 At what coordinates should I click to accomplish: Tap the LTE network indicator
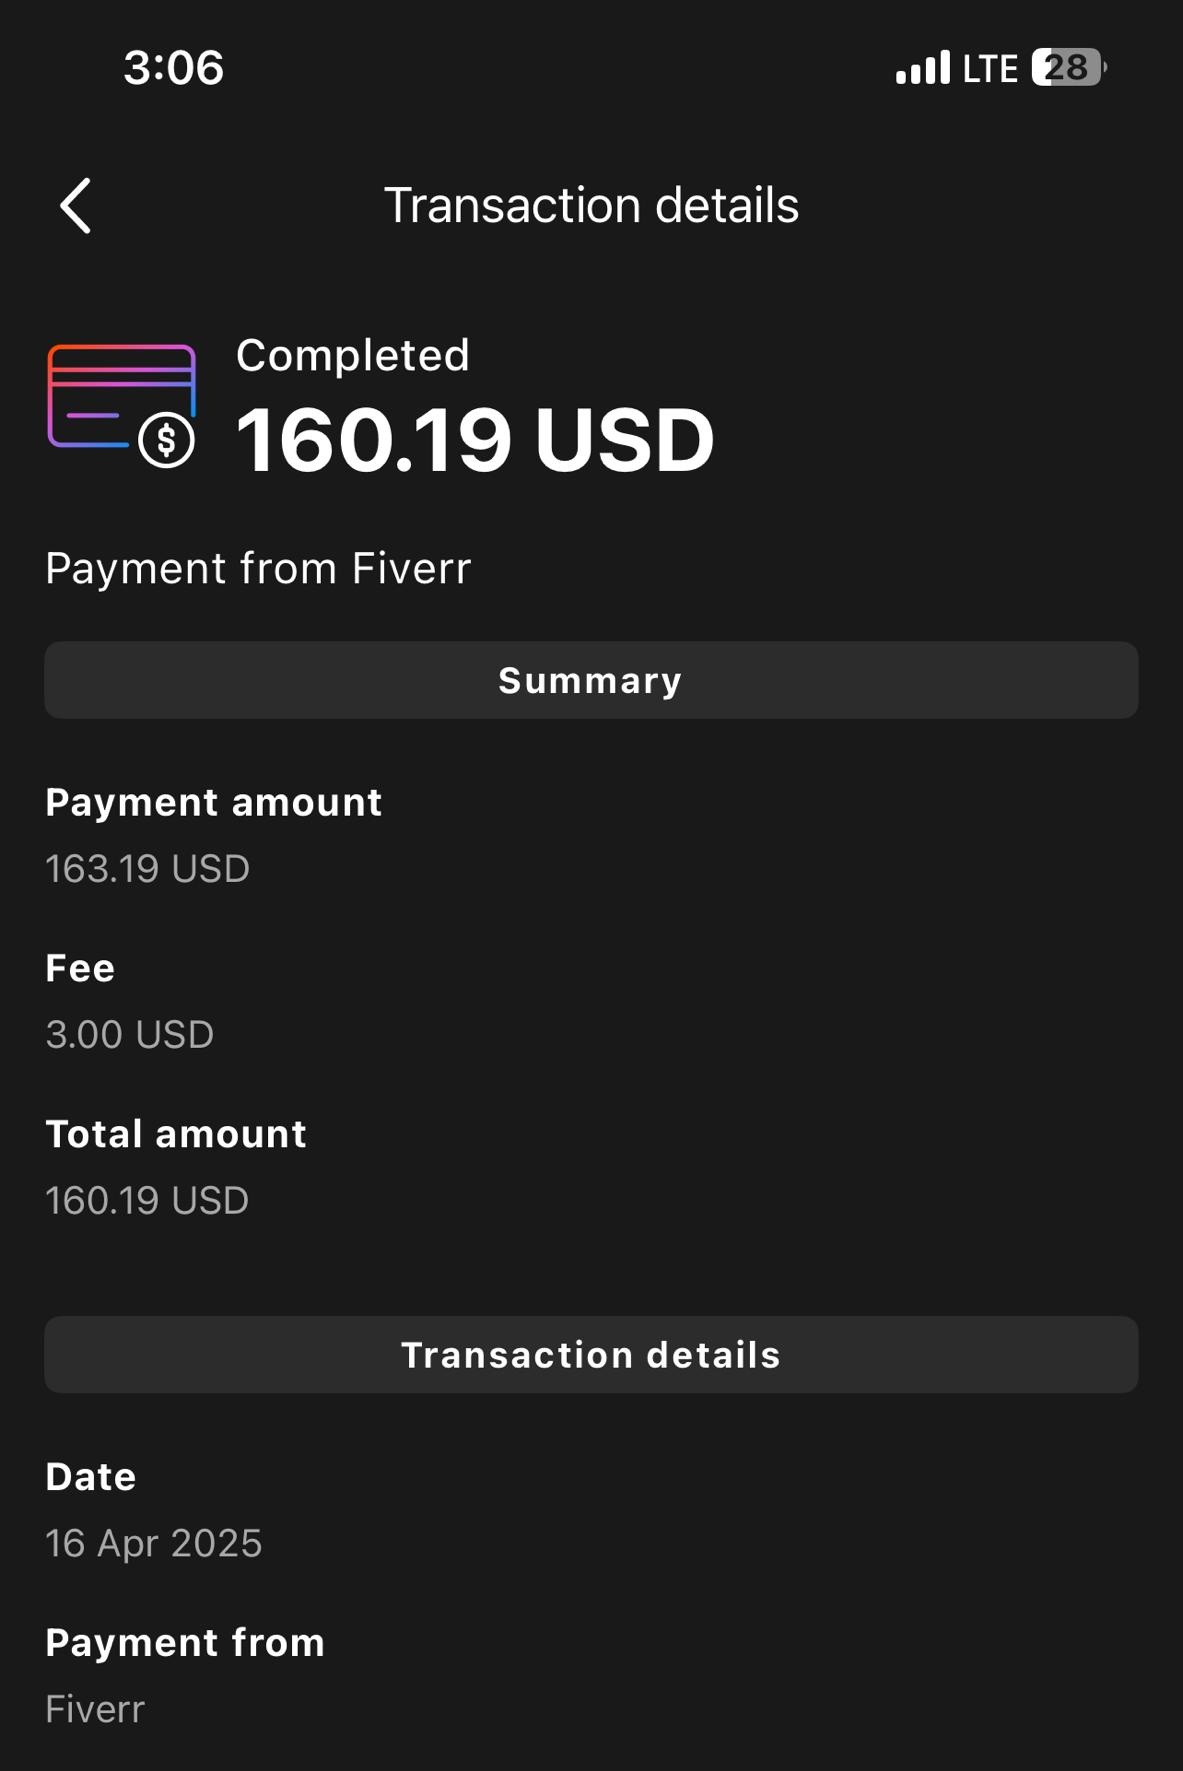(x=989, y=68)
